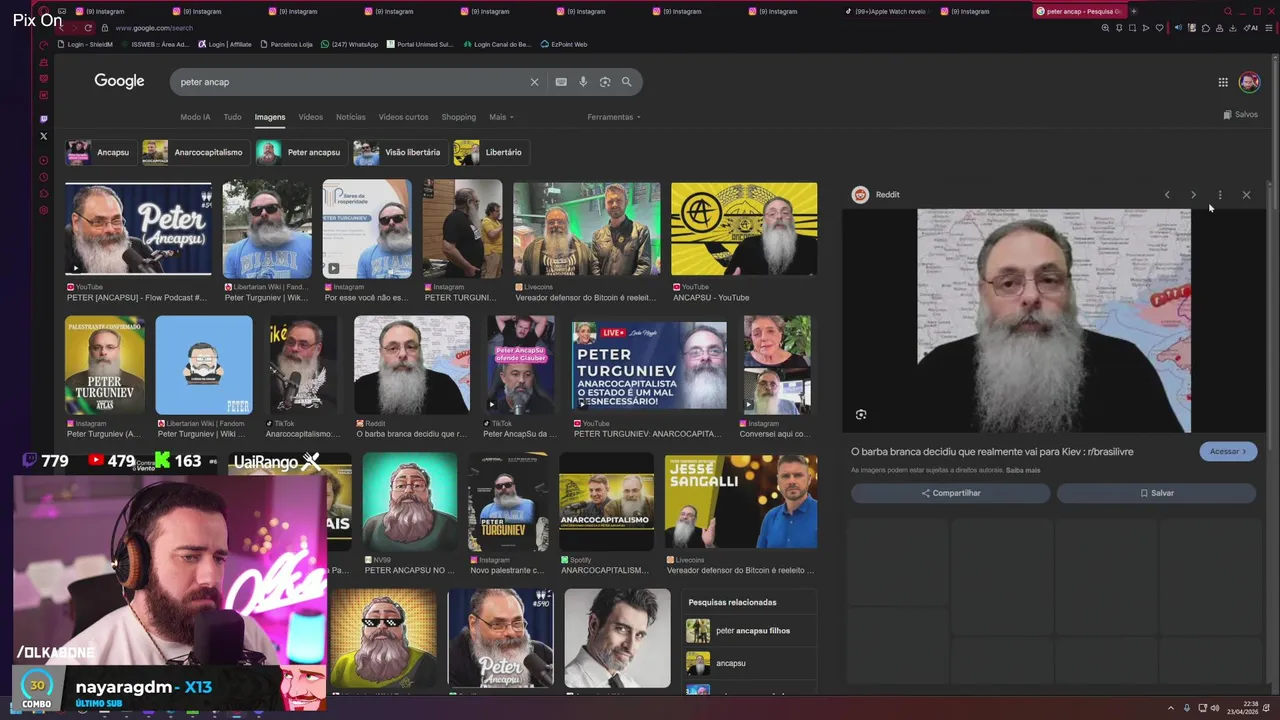Viewport: 1280px width, 720px height.
Task: Open the PETER TURGUNIEV Anarcocapitalista YouTube thumbnail
Action: (649, 365)
